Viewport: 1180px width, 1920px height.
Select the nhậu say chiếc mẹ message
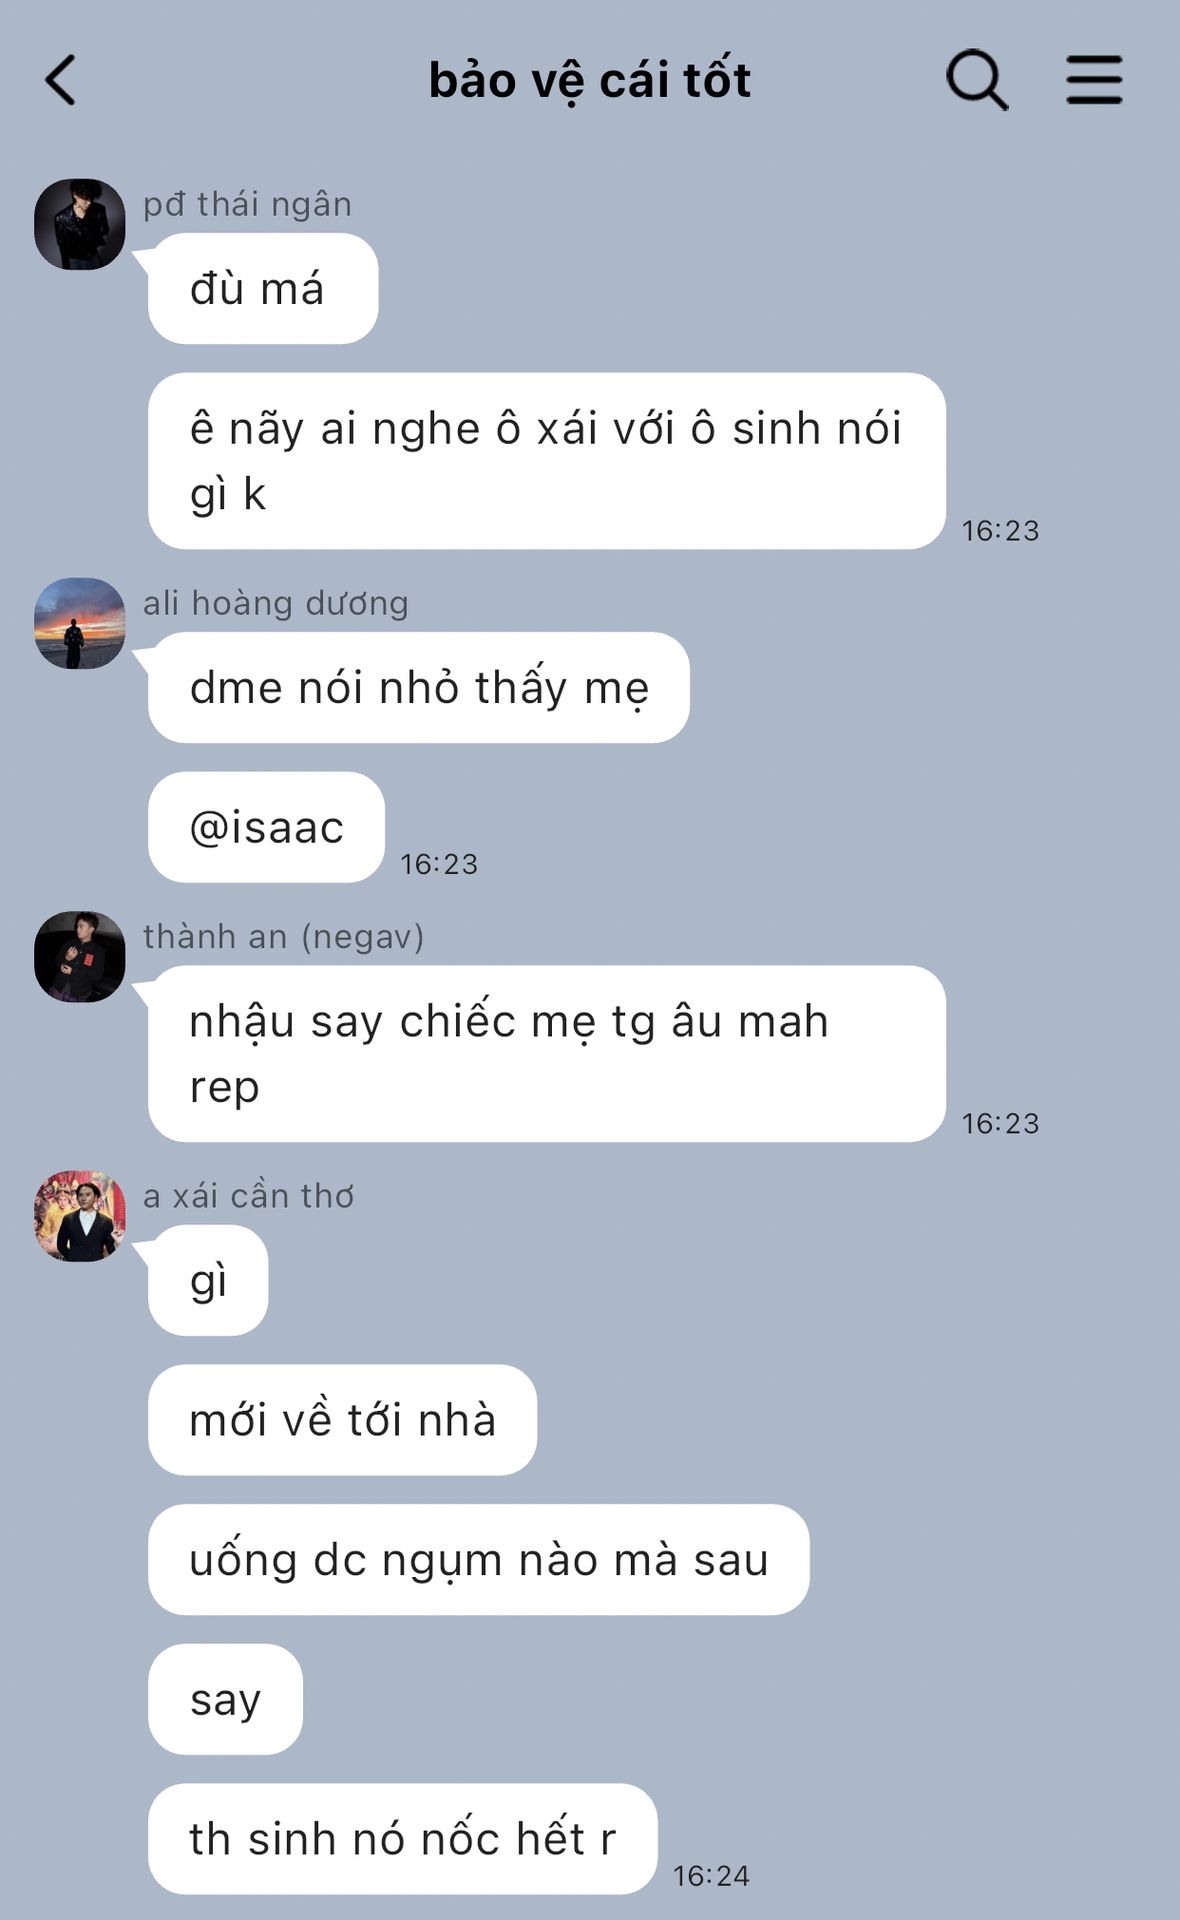point(547,1054)
